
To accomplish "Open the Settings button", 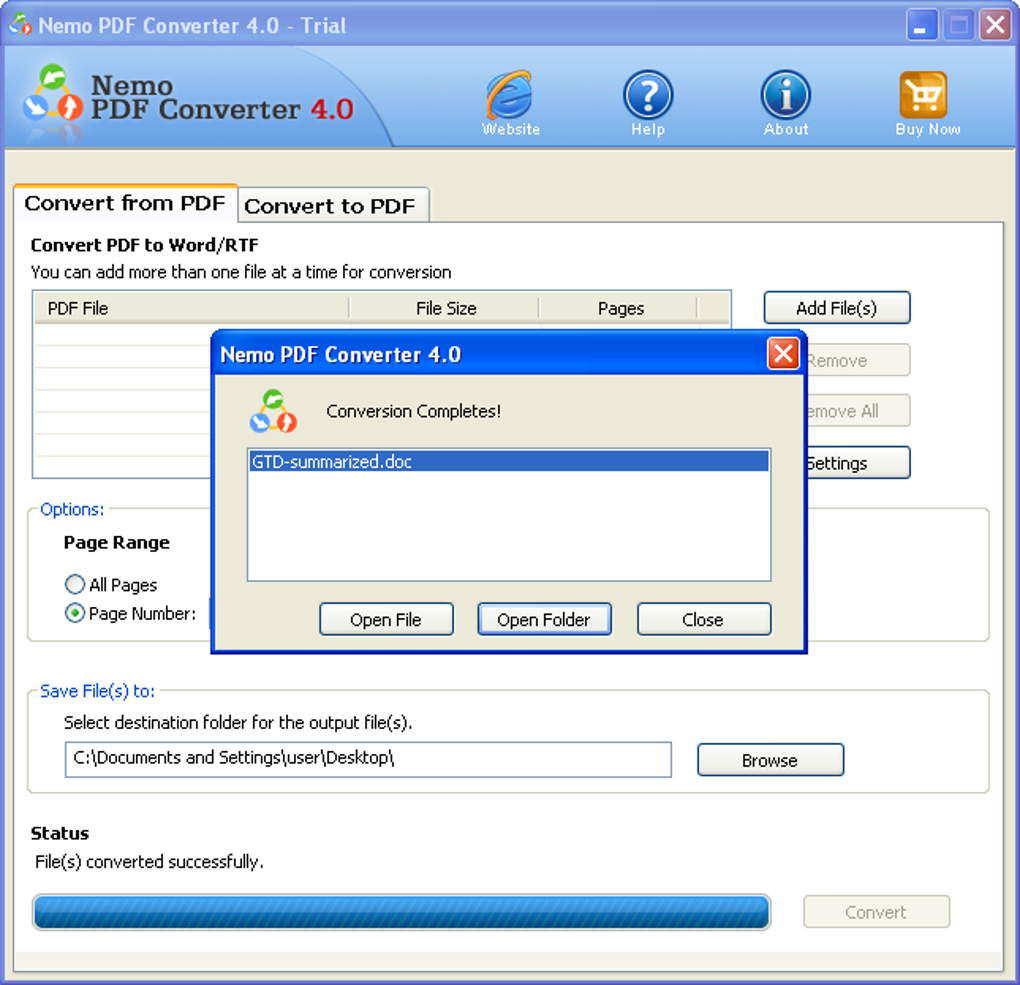I will click(x=857, y=463).
